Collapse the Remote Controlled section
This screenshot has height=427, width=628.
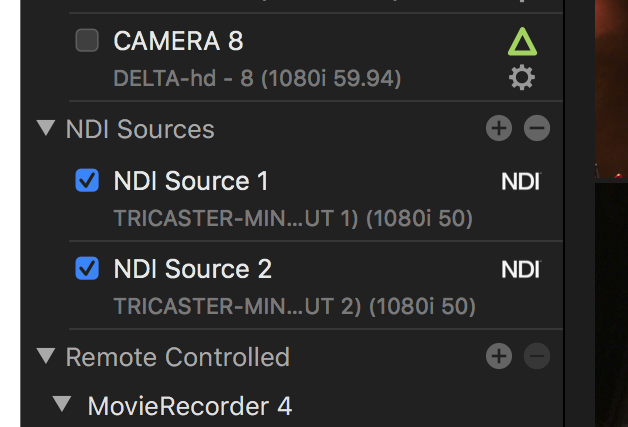tap(45, 356)
